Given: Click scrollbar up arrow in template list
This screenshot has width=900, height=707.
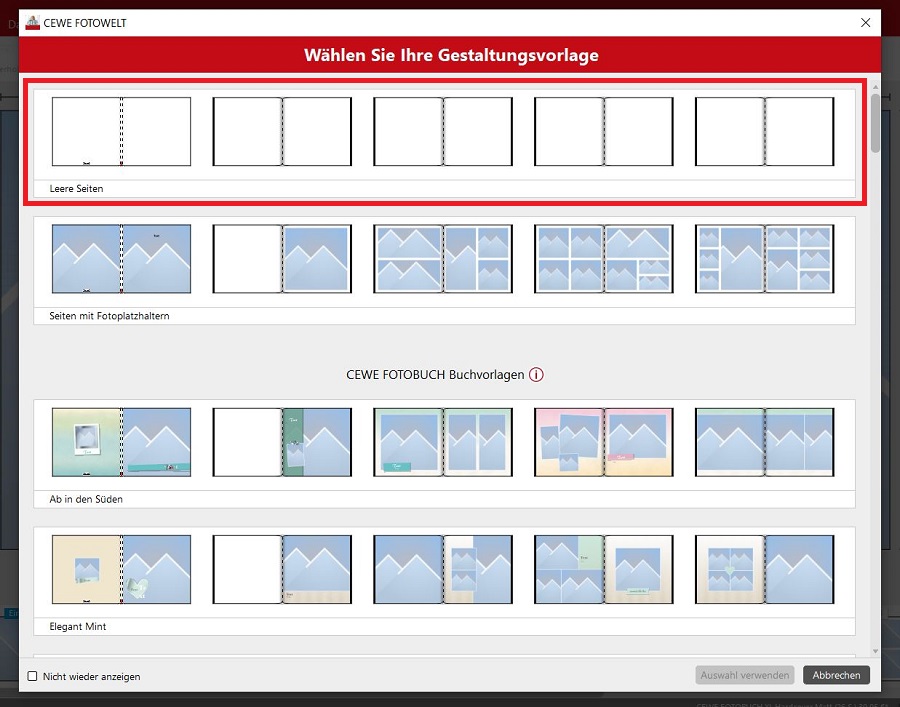Looking at the screenshot, I should (875, 87).
